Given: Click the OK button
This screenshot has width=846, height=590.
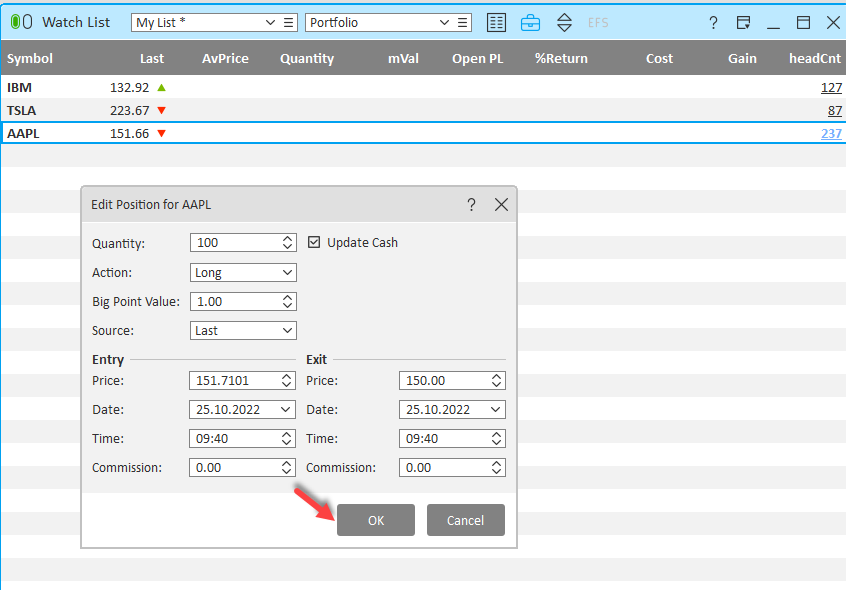Looking at the screenshot, I should [x=376, y=520].
